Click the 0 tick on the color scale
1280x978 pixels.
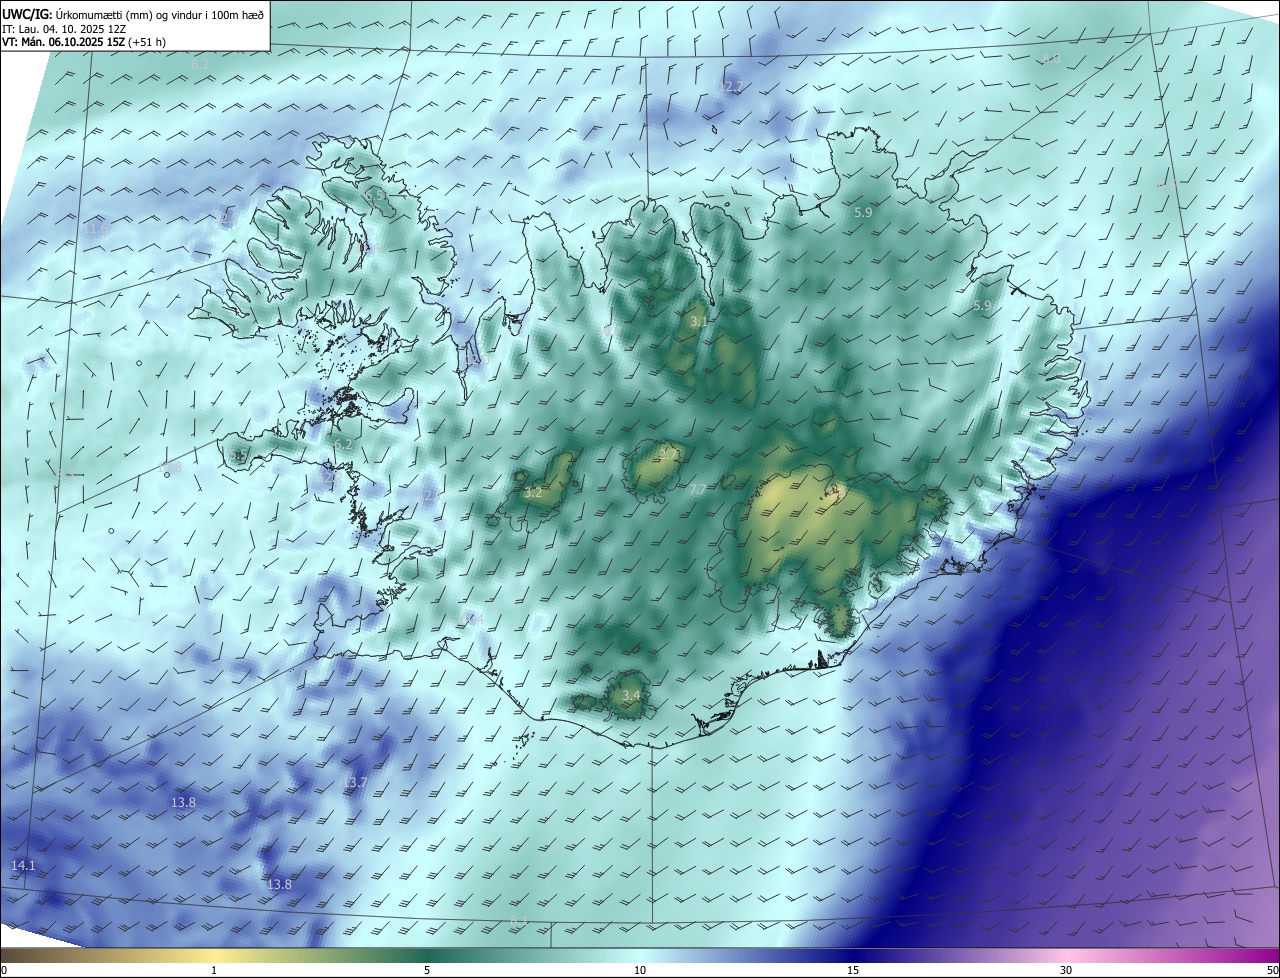(4, 970)
